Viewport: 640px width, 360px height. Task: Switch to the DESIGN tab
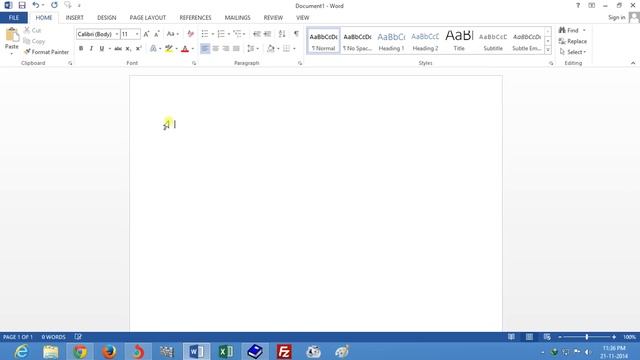(x=107, y=18)
